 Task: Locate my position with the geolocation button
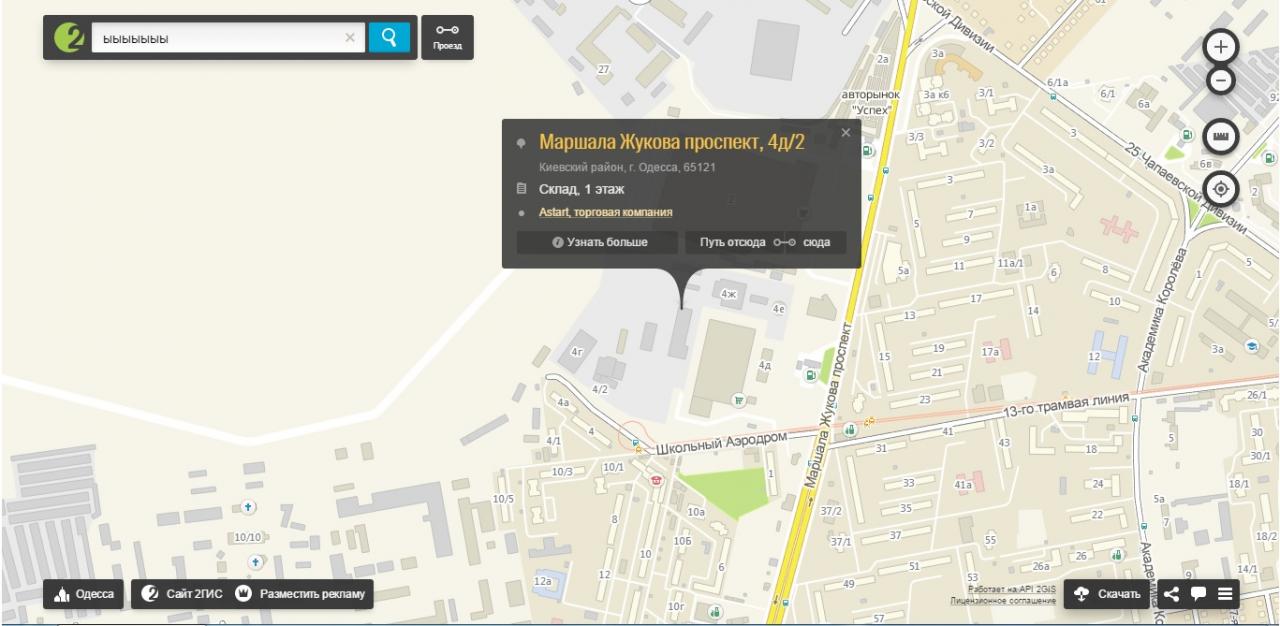coord(1221,188)
